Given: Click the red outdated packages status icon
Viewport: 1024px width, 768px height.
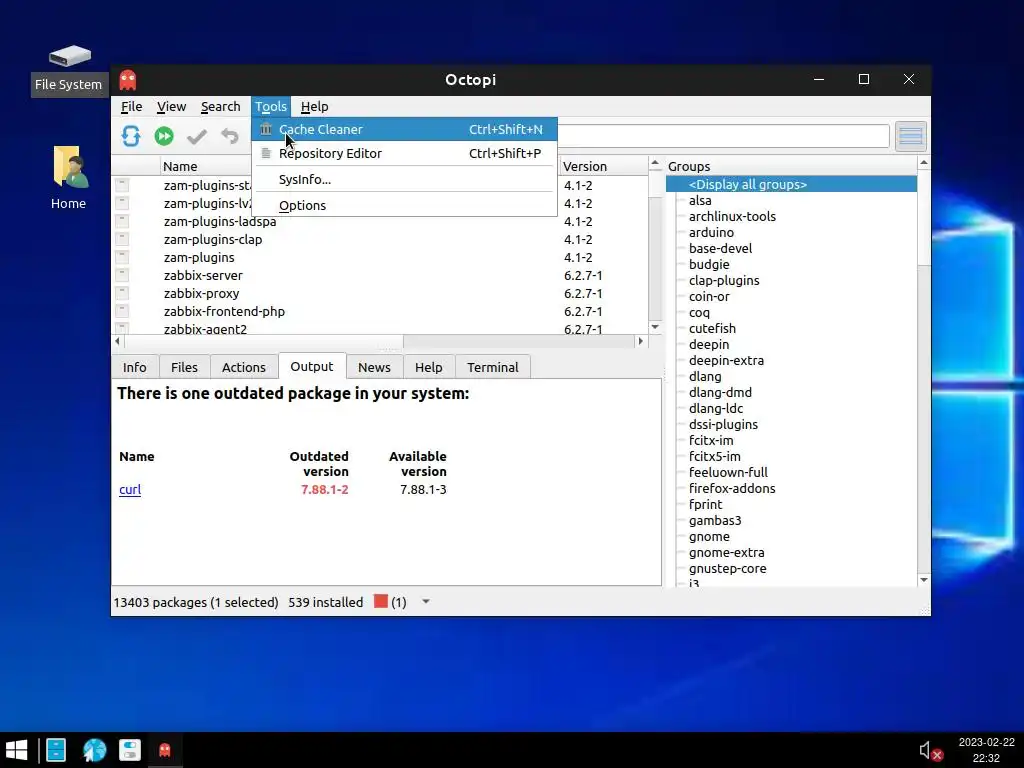Looking at the screenshot, I should (381, 601).
